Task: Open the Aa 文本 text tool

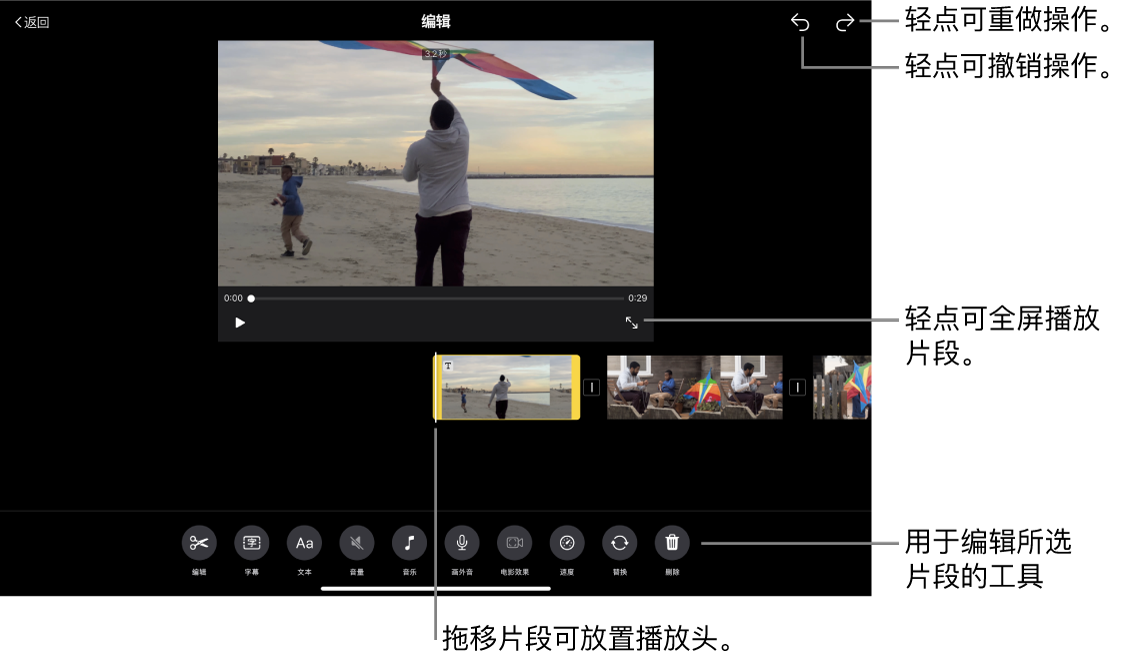Action: (x=304, y=543)
